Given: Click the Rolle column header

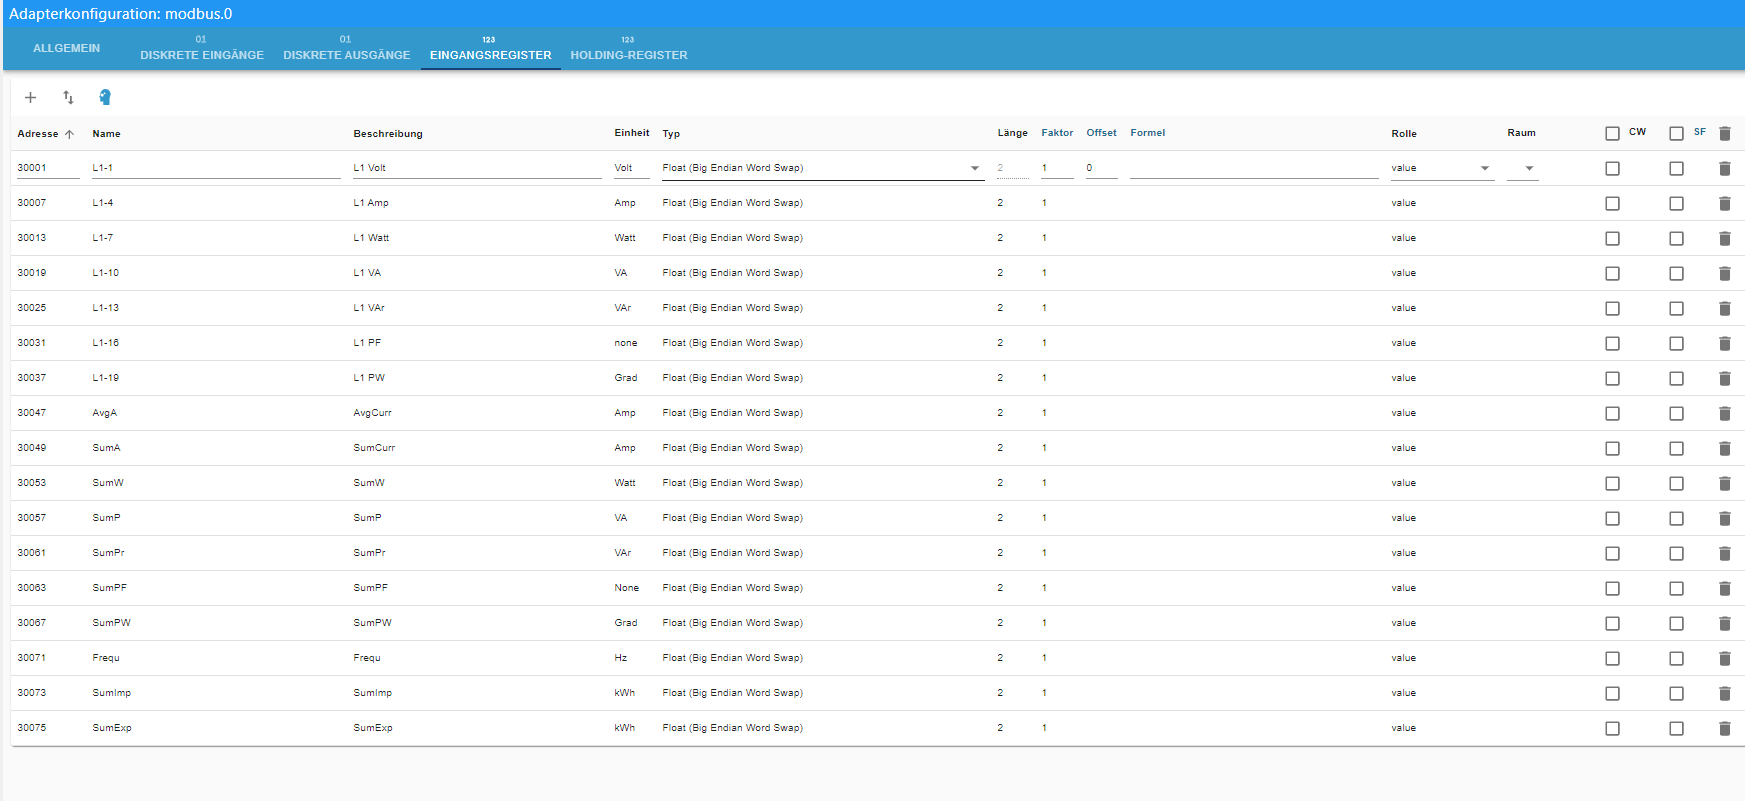Looking at the screenshot, I should click(x=1404, y=134).
